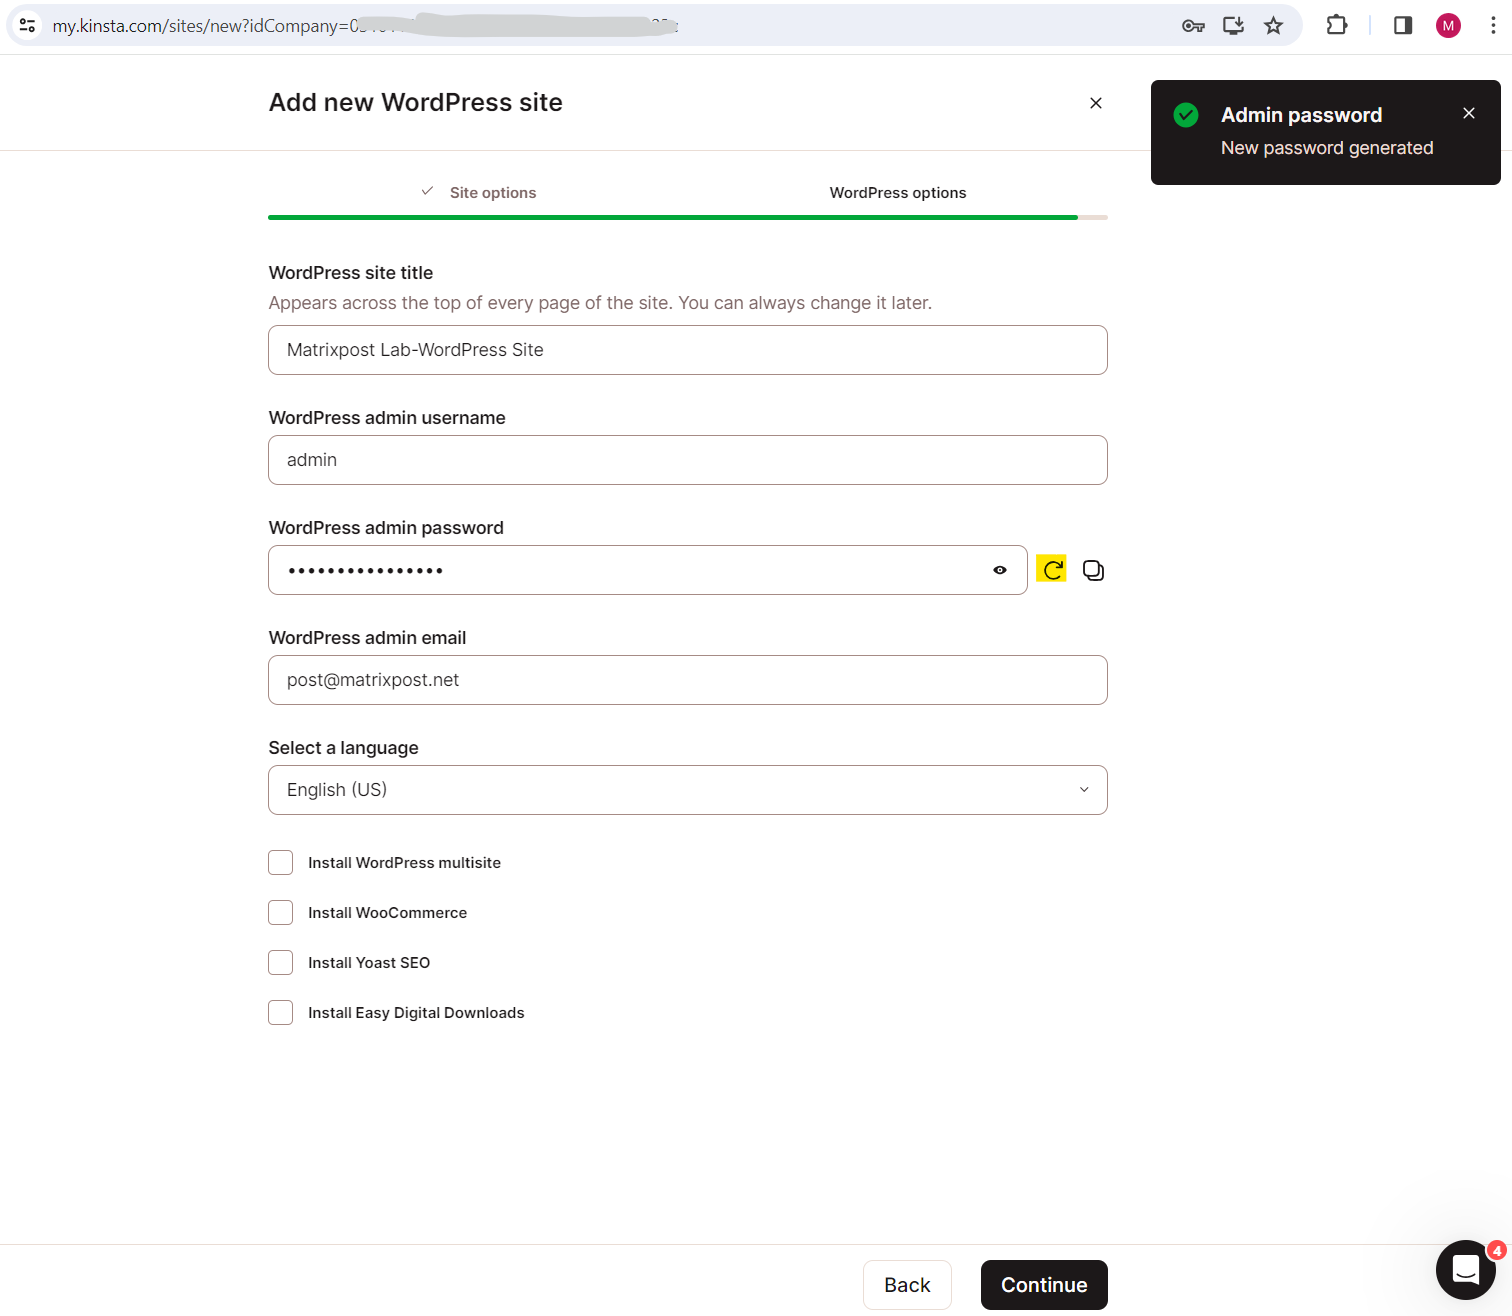Enable Install WordPress multisite
The image size is (1512, 1316).
tap(281, 863)
